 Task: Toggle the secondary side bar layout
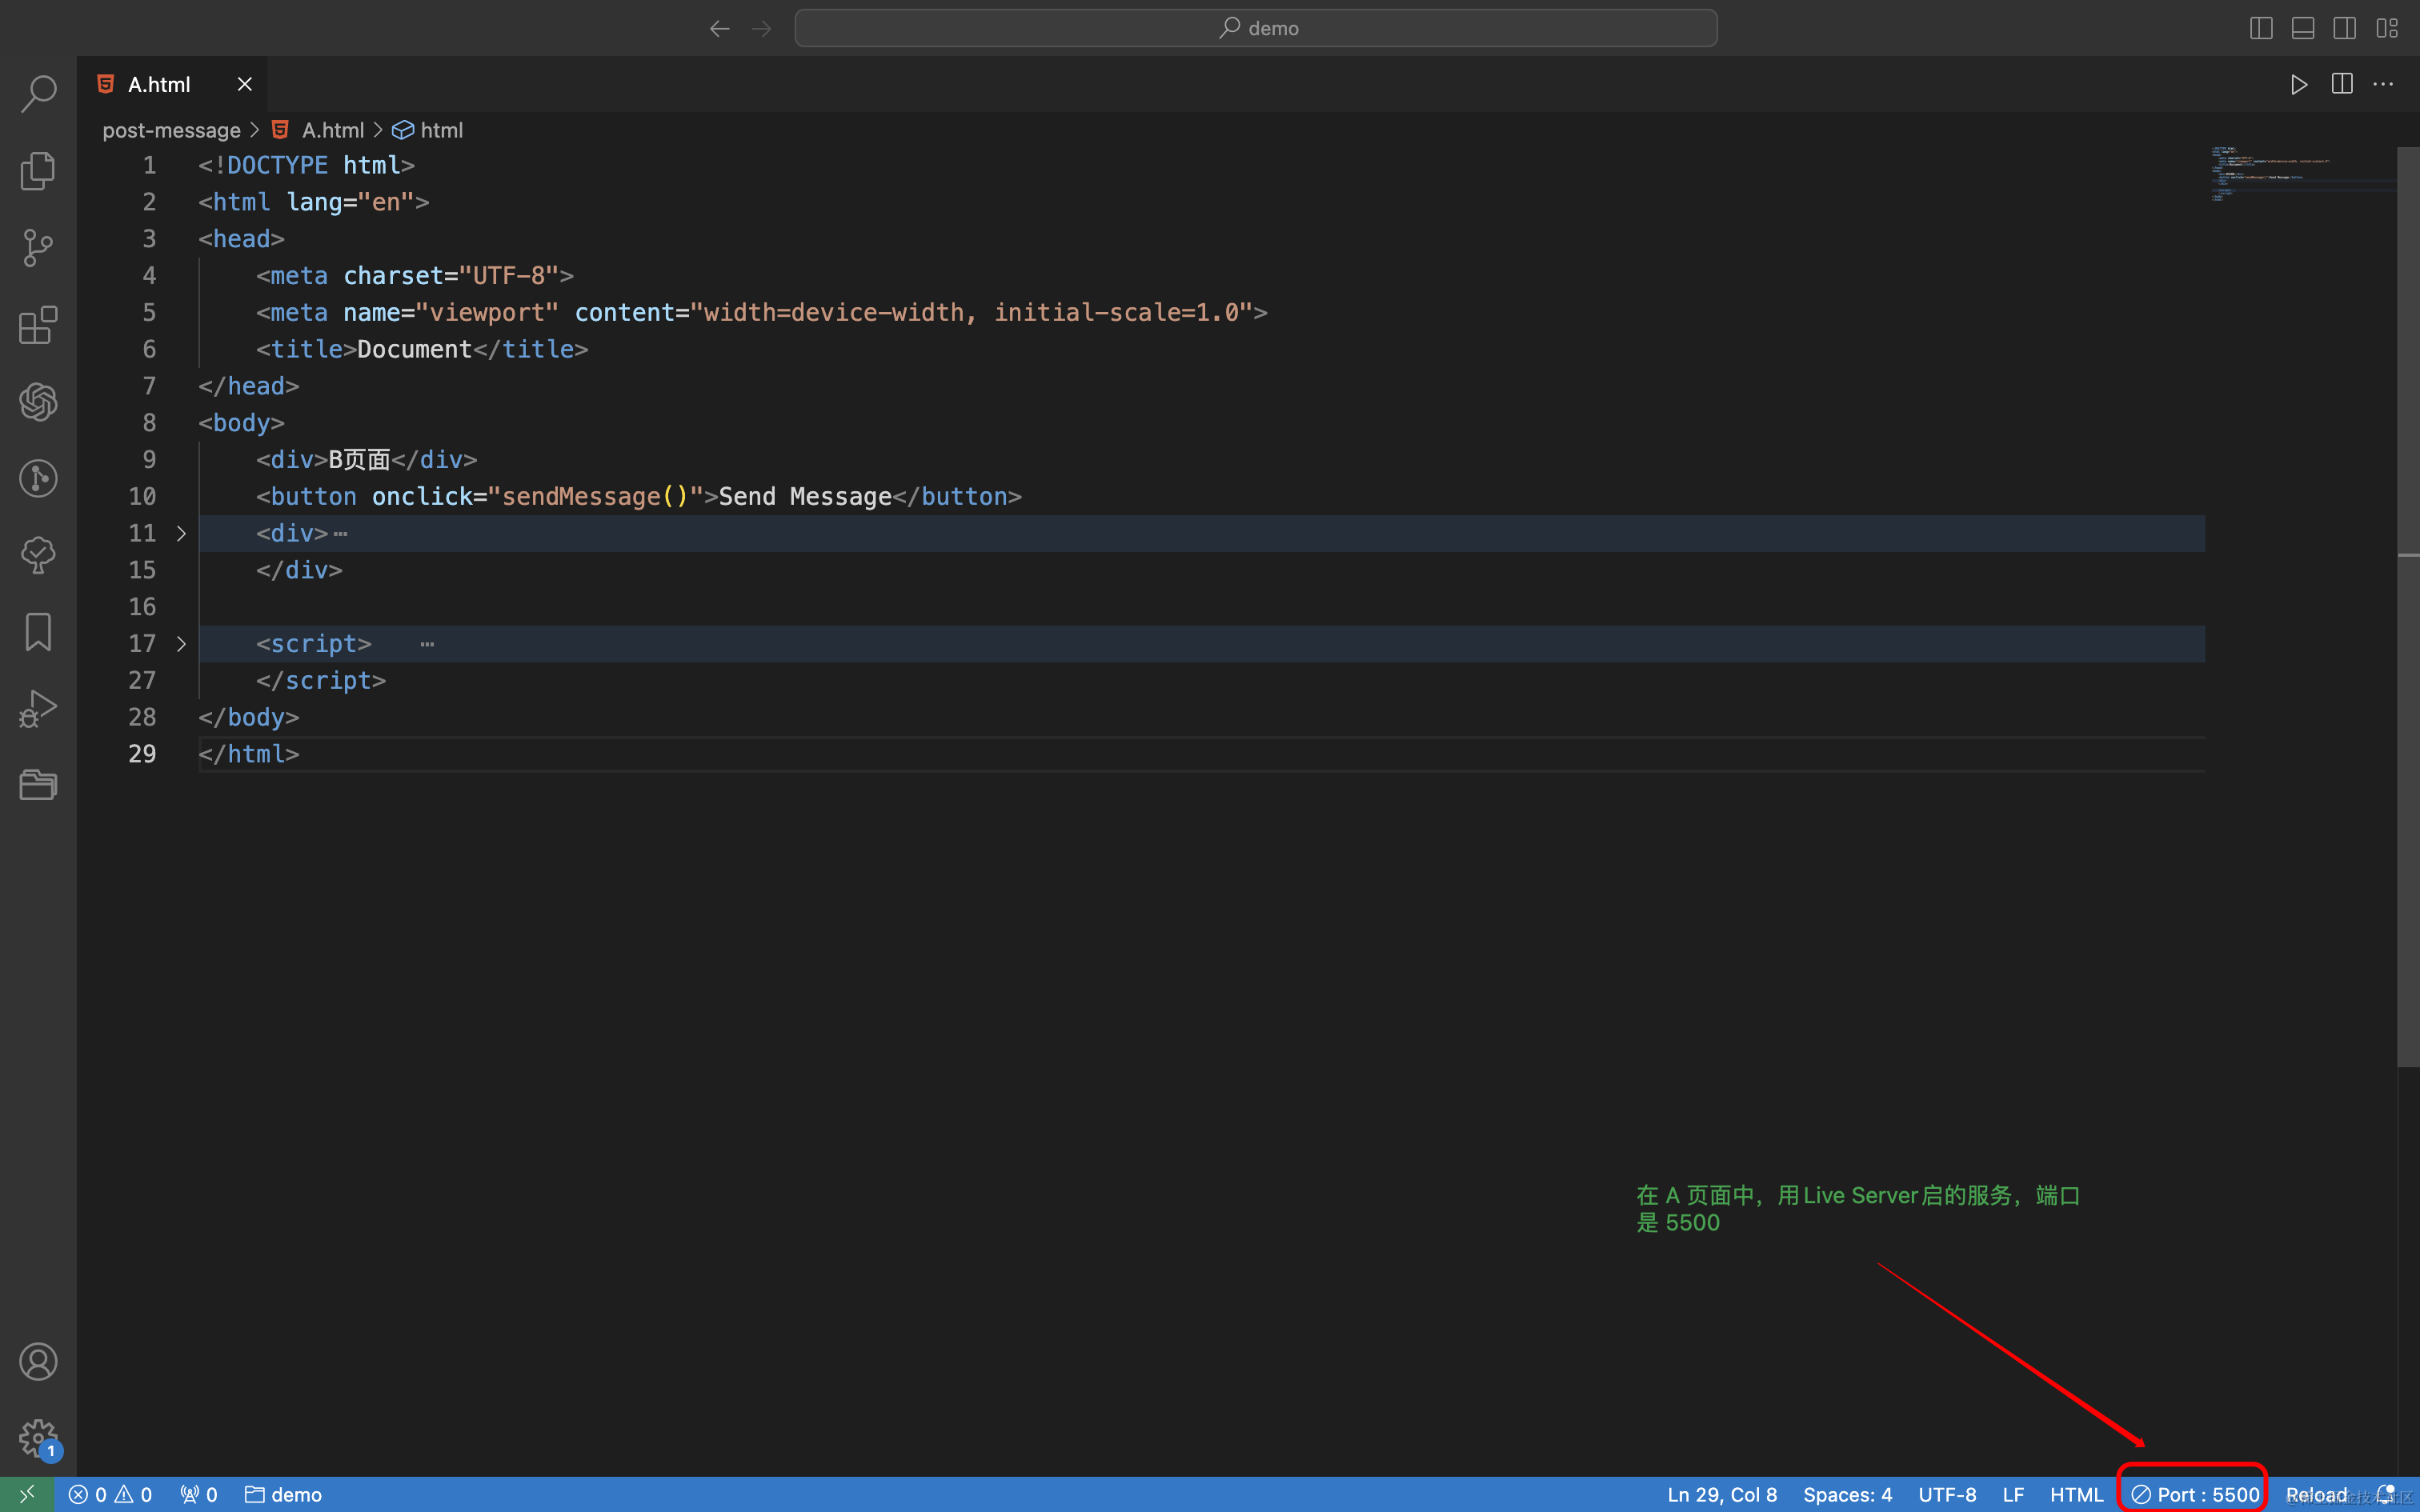pyautogui.click(x=2345, y=28)
